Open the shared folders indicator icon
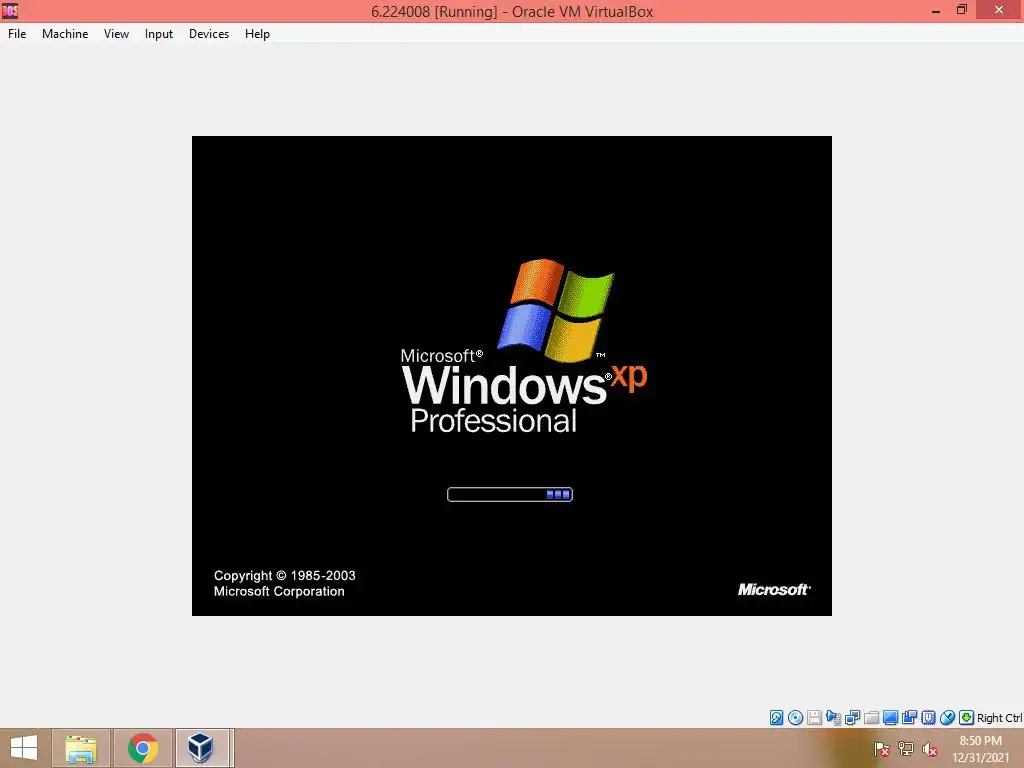This screenshot has height=768, width=1024. [871, 718]
